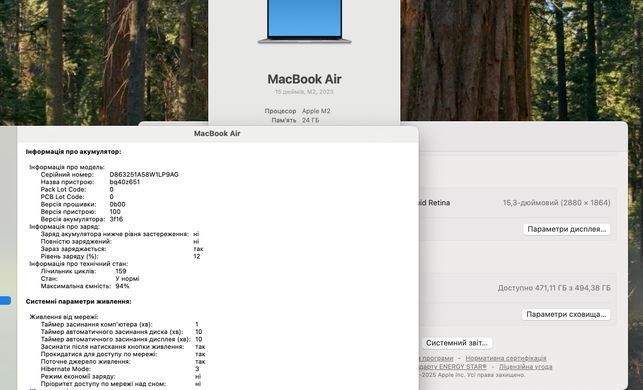Select 'Інформація про акумулятор' heading
The image size is (643, 390).
[x=73, y=152]
